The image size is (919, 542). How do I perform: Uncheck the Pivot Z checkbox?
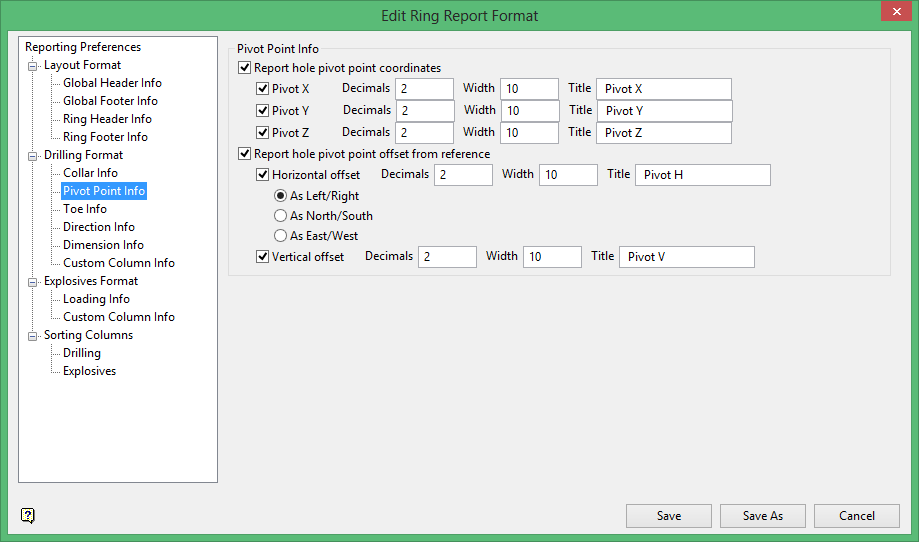(263, 133)
